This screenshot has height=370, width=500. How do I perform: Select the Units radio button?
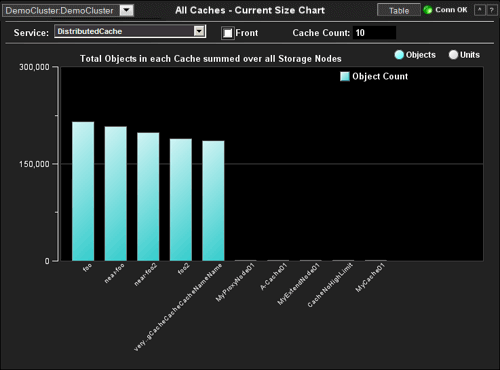pos(453,55)
